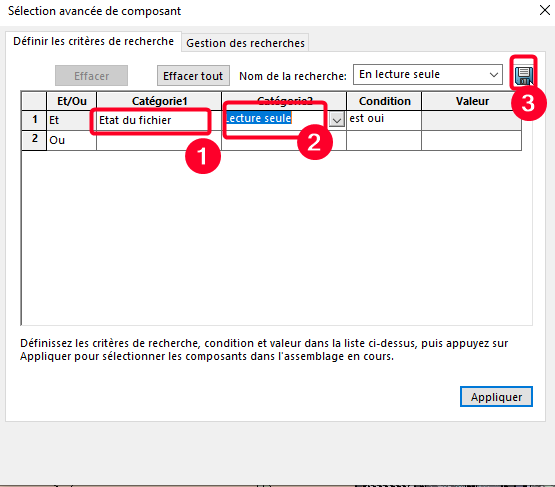
Task: Close the Sélection avancée de composant dialog
Action: click(x=545, y=10)
